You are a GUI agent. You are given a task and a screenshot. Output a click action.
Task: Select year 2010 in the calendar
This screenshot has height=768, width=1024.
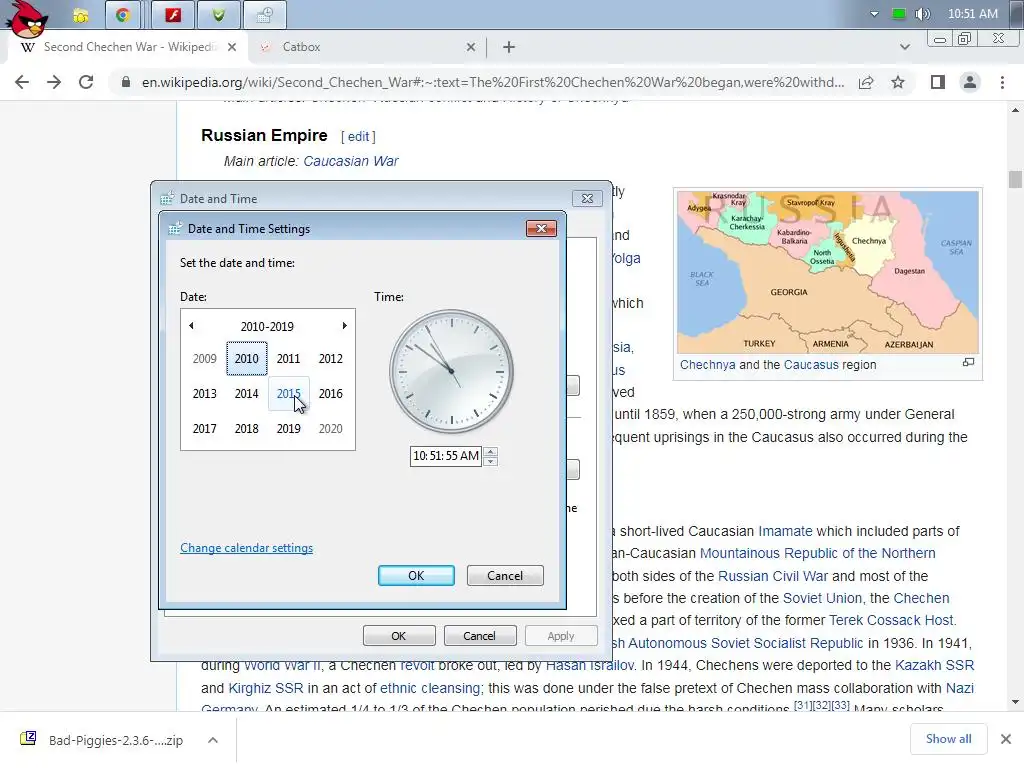coord(247,359)
